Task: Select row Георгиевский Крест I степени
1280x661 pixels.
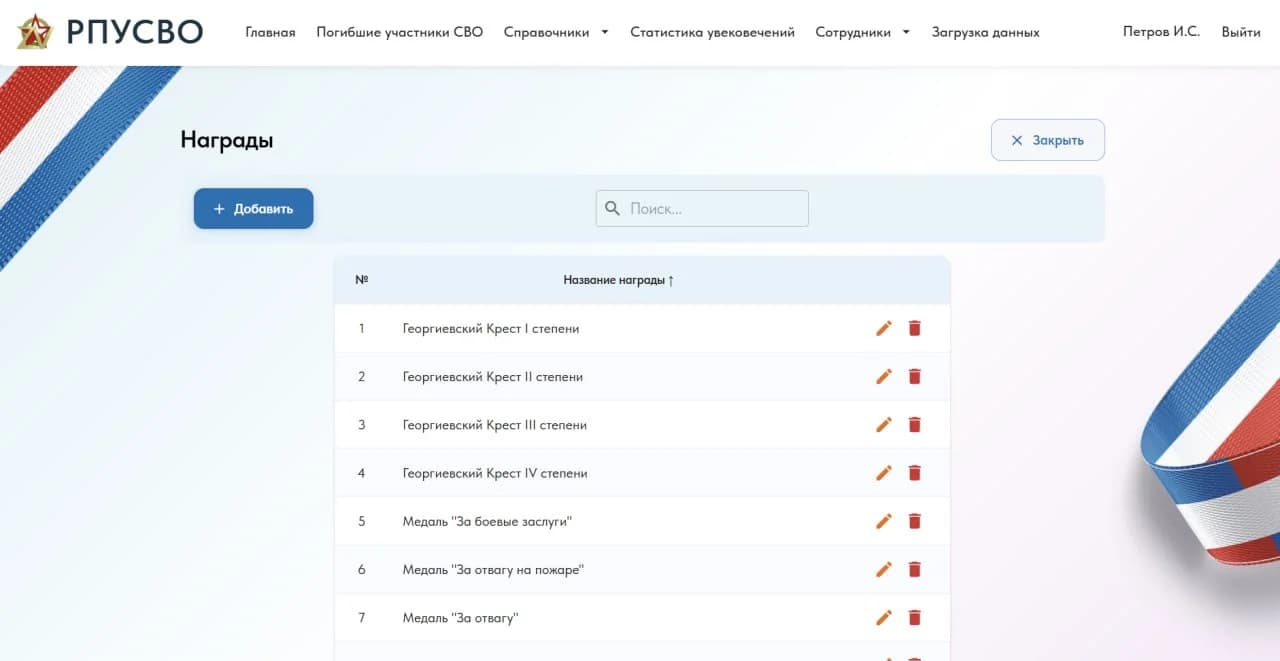Action: (642, 328)
